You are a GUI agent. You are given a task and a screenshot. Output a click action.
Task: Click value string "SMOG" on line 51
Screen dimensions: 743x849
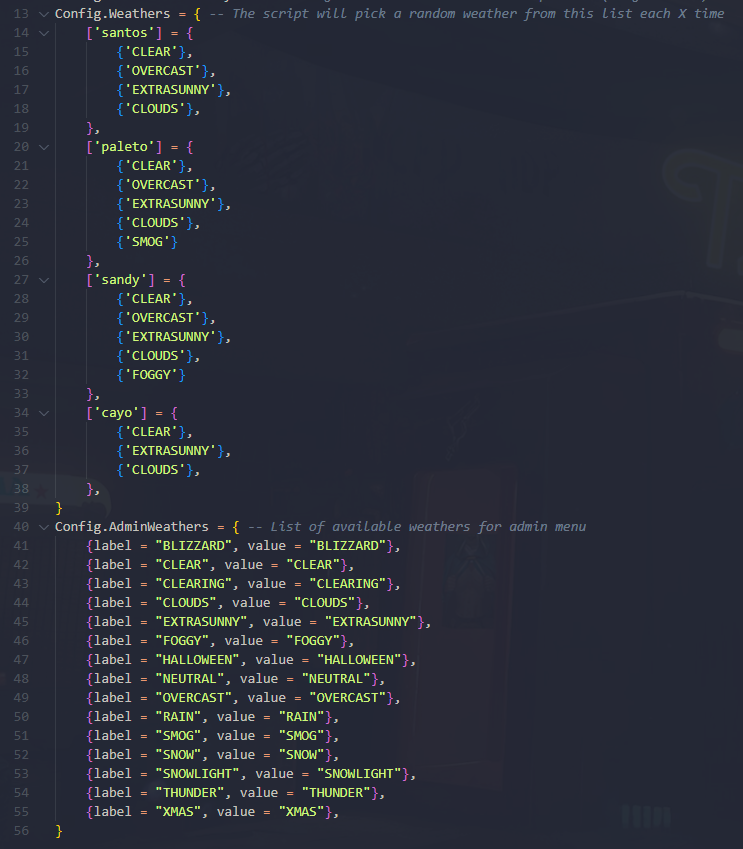[301, 736]
